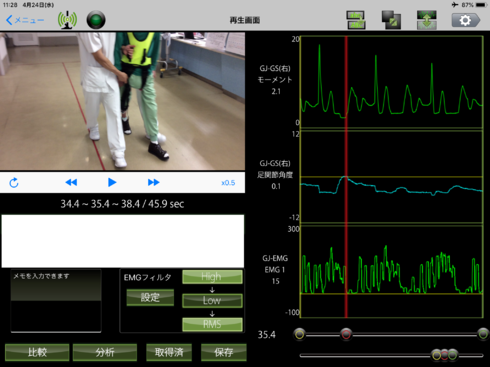Rewind the video playback
Viewport: 490px width, 367px height.
(x=71, y=182)
